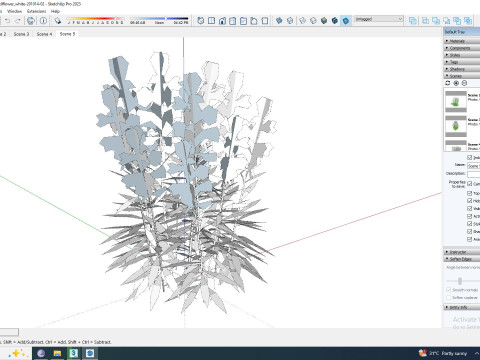Open the Untagged tag dropdown
The height and width of the screenshot is (360, 480).
click(x=378, y=19)
